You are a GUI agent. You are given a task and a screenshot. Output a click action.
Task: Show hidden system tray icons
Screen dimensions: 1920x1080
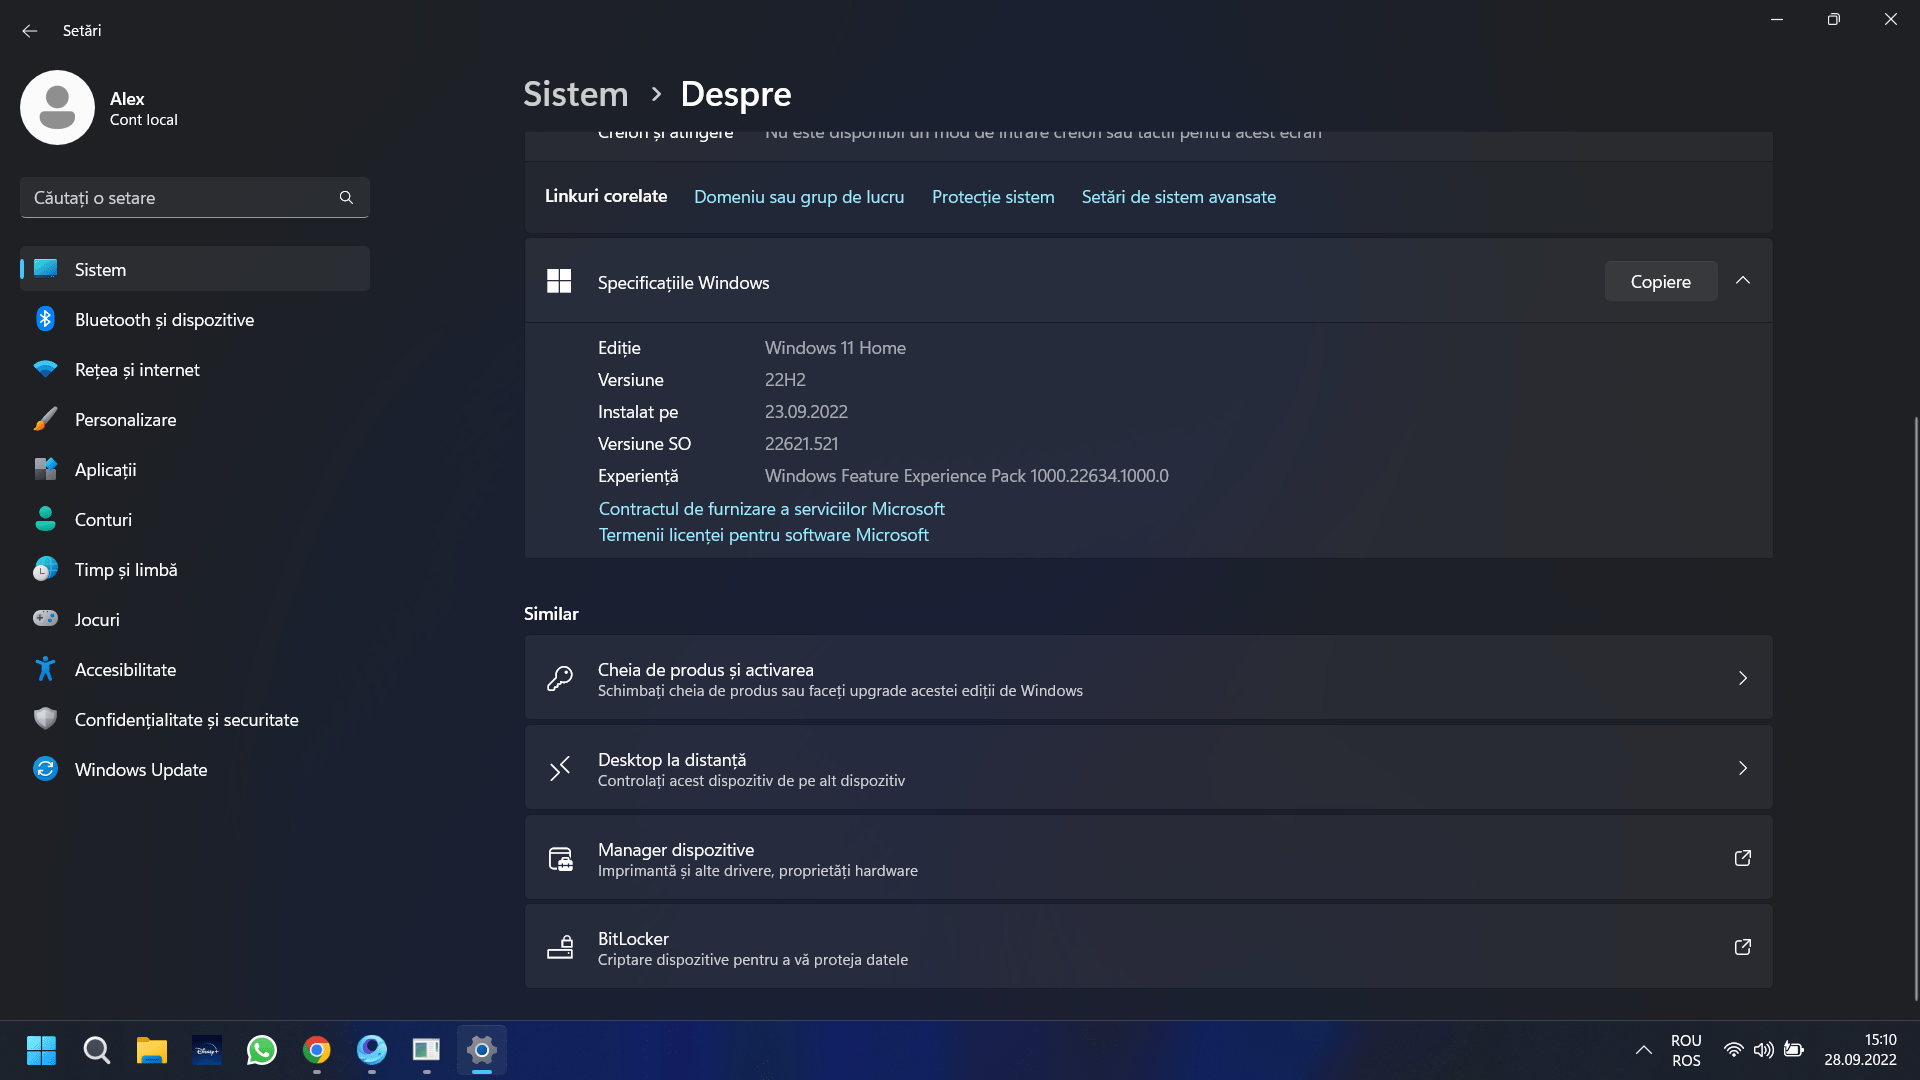point(1643,1050)
